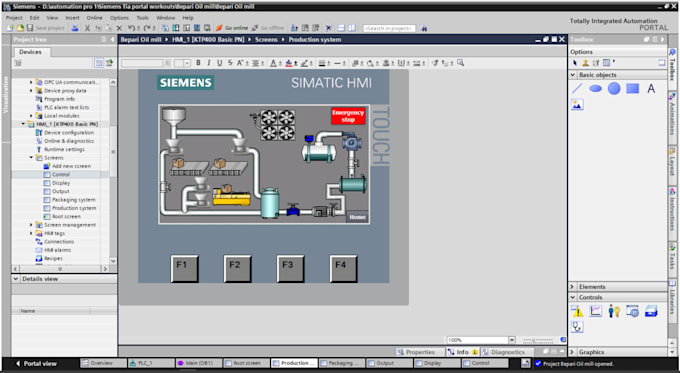
Task: Collapse the Basic objects section
Action: [x=572, y=75]
